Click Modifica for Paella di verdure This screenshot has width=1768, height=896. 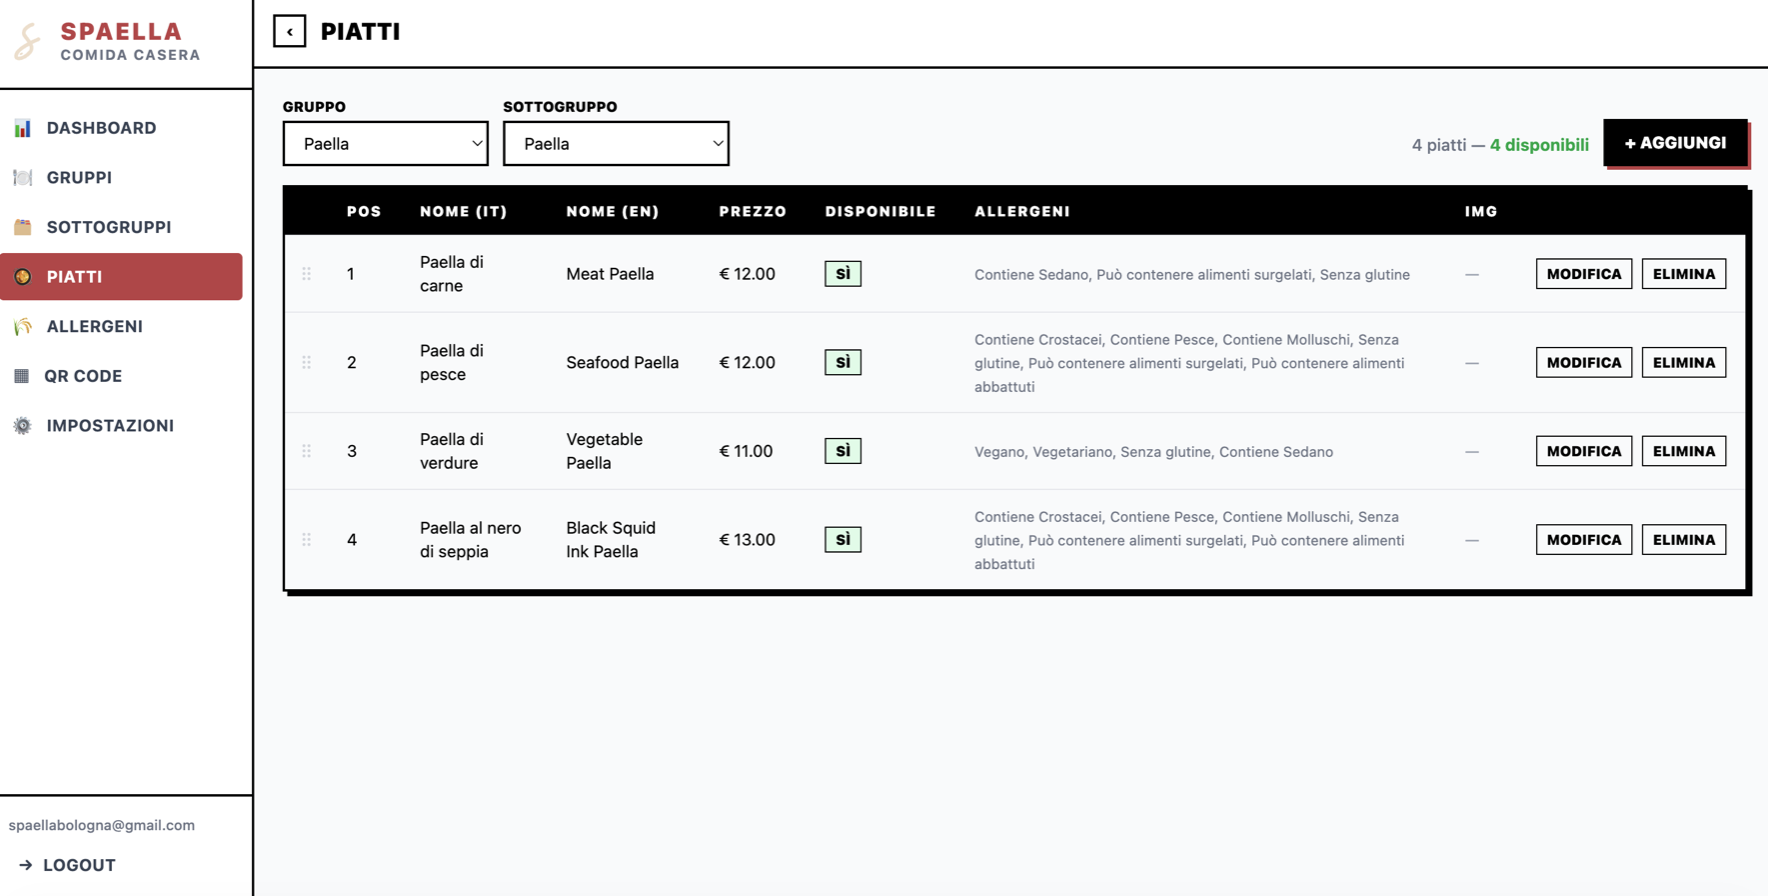1584,451
